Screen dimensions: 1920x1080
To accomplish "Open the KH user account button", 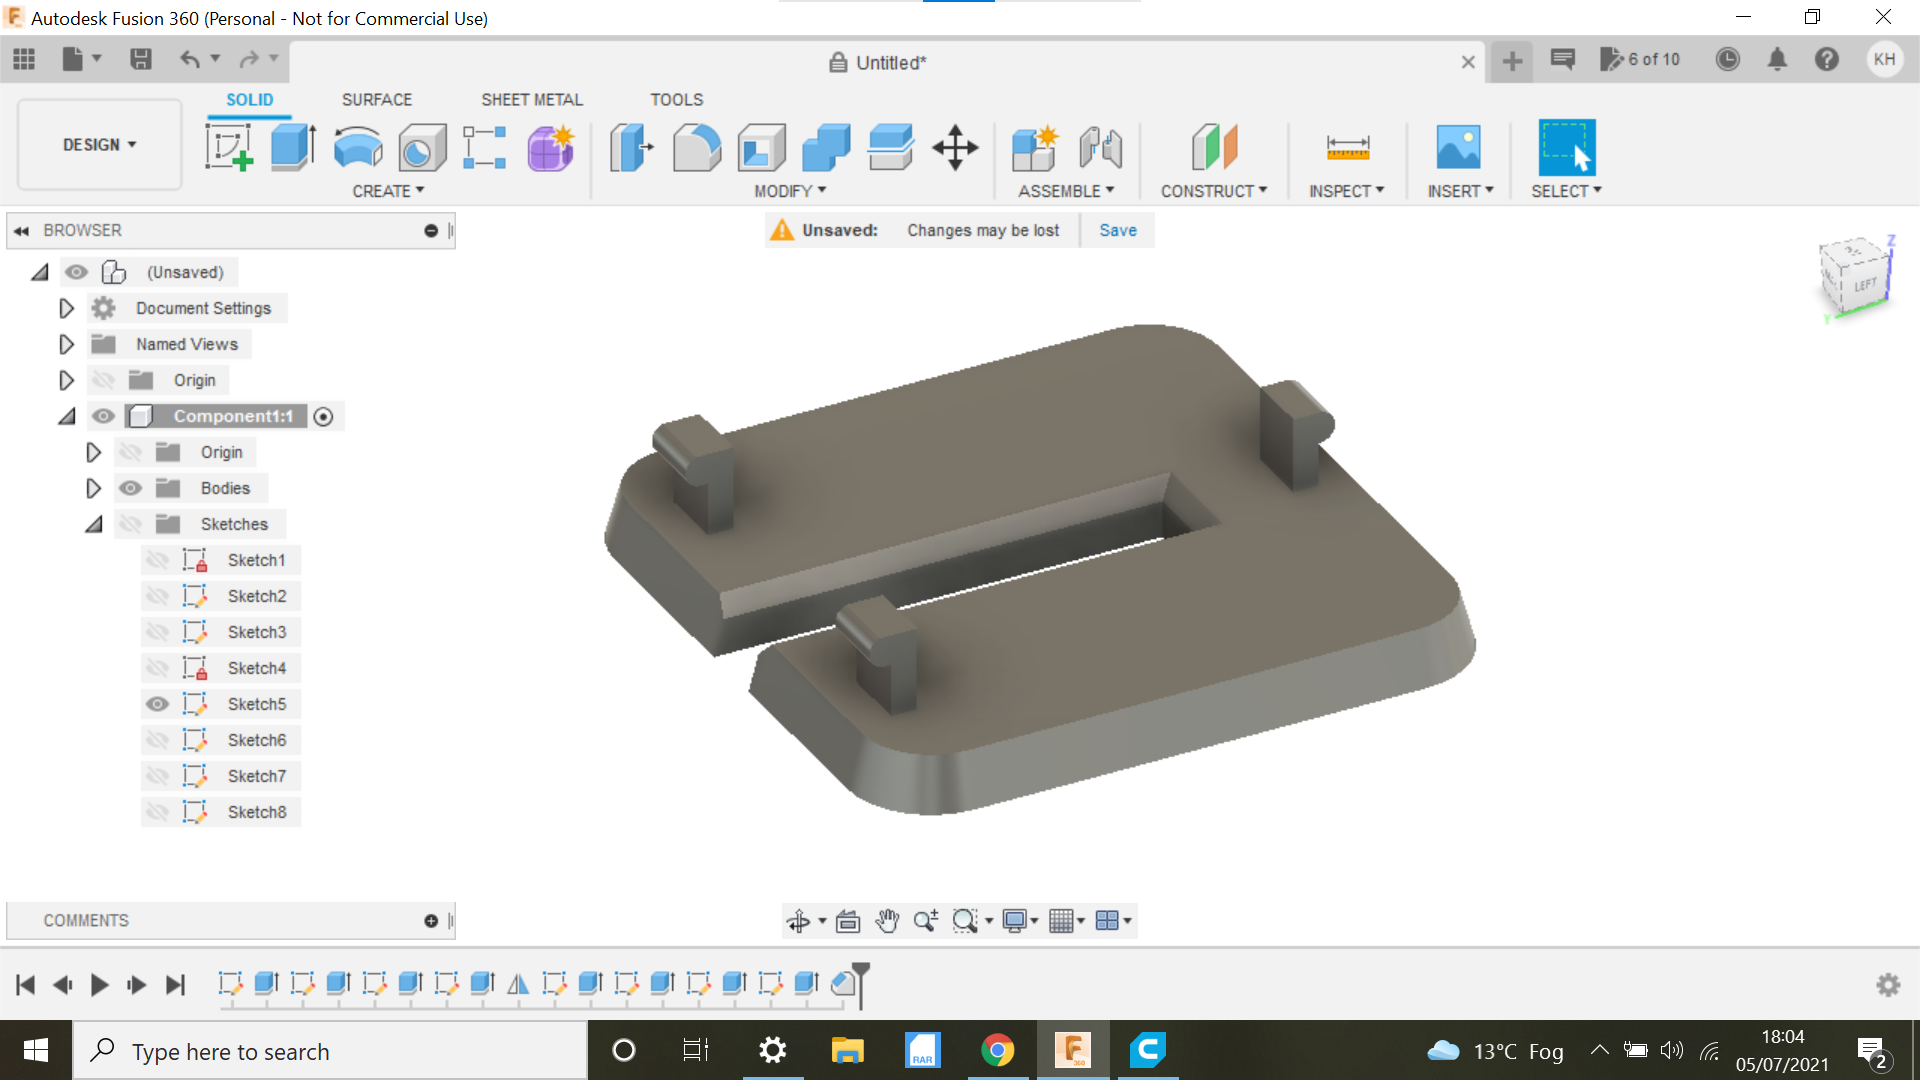I will (1884, 59).
